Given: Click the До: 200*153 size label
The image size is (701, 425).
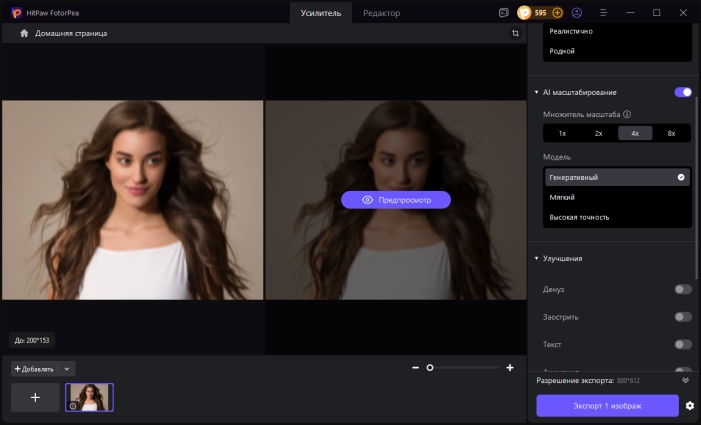Looking at the screenshot, I should (32, 341).
